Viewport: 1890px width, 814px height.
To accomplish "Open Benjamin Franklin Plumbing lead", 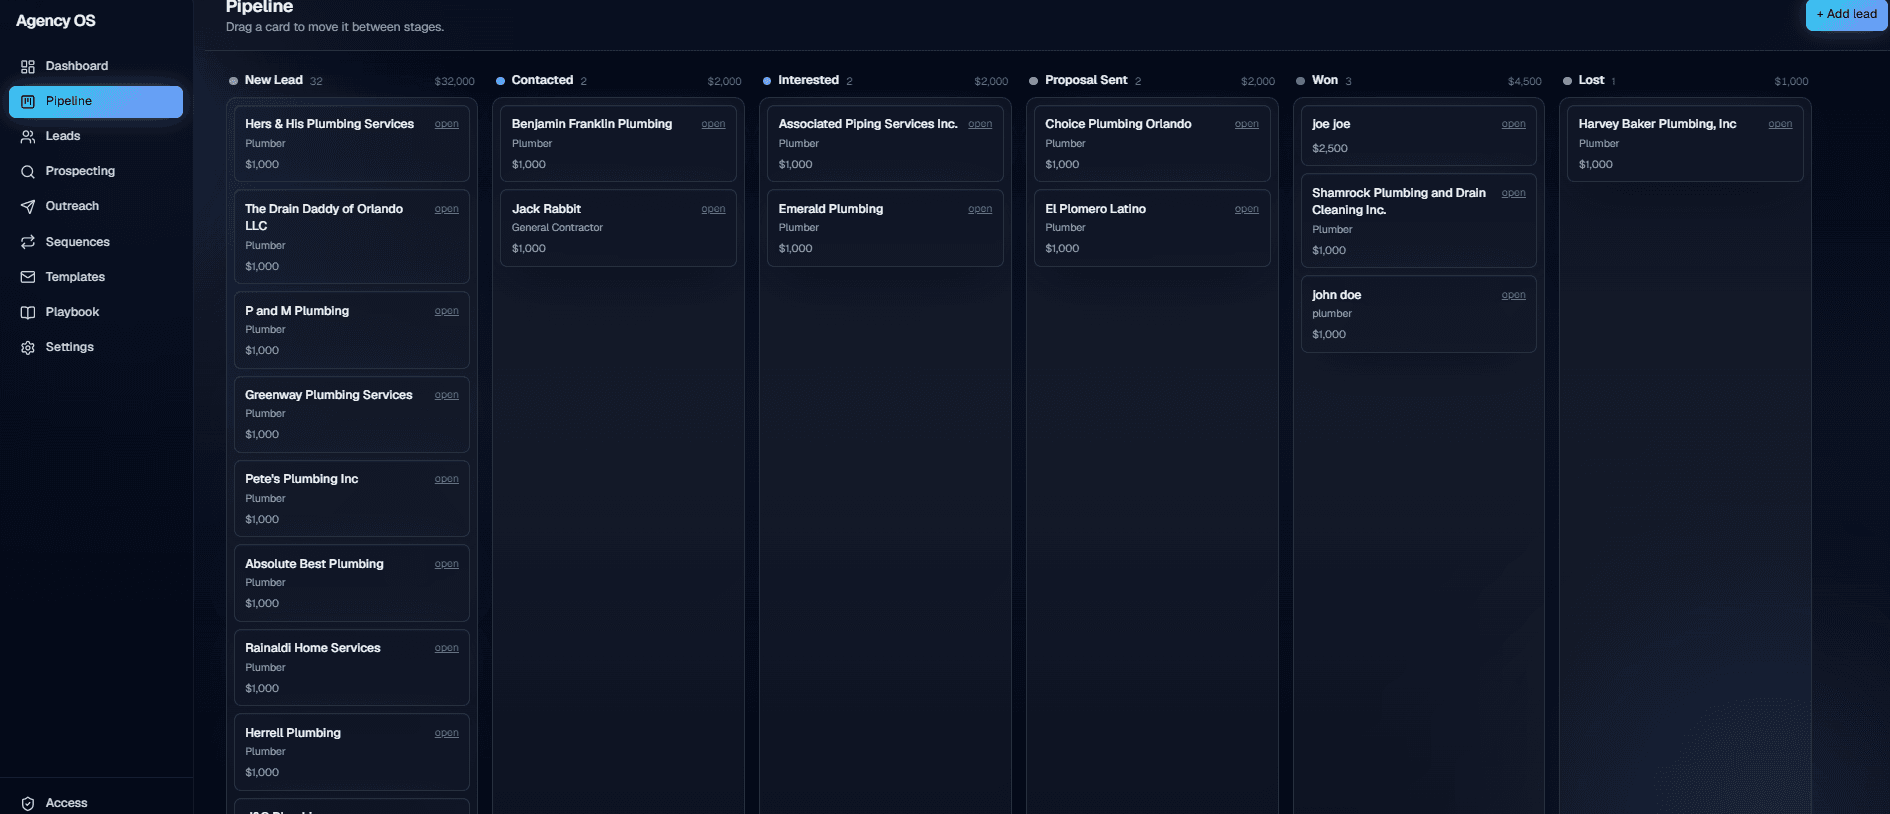I will 713,124.
